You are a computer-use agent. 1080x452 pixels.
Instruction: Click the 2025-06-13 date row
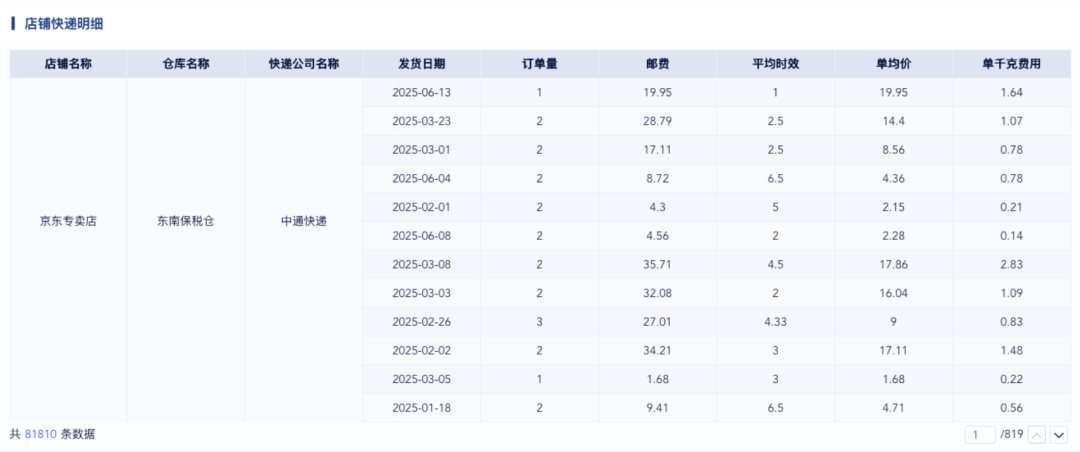[x=716, y=92]
